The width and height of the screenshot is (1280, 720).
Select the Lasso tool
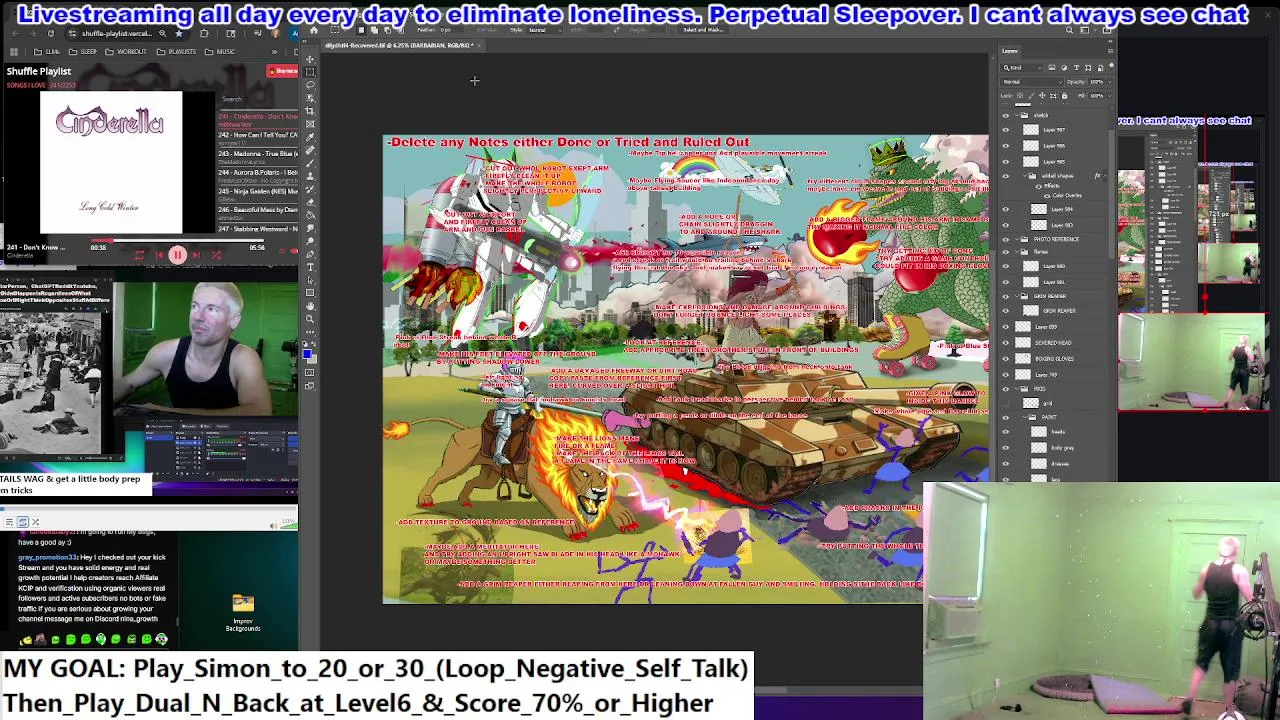(309, 85)
